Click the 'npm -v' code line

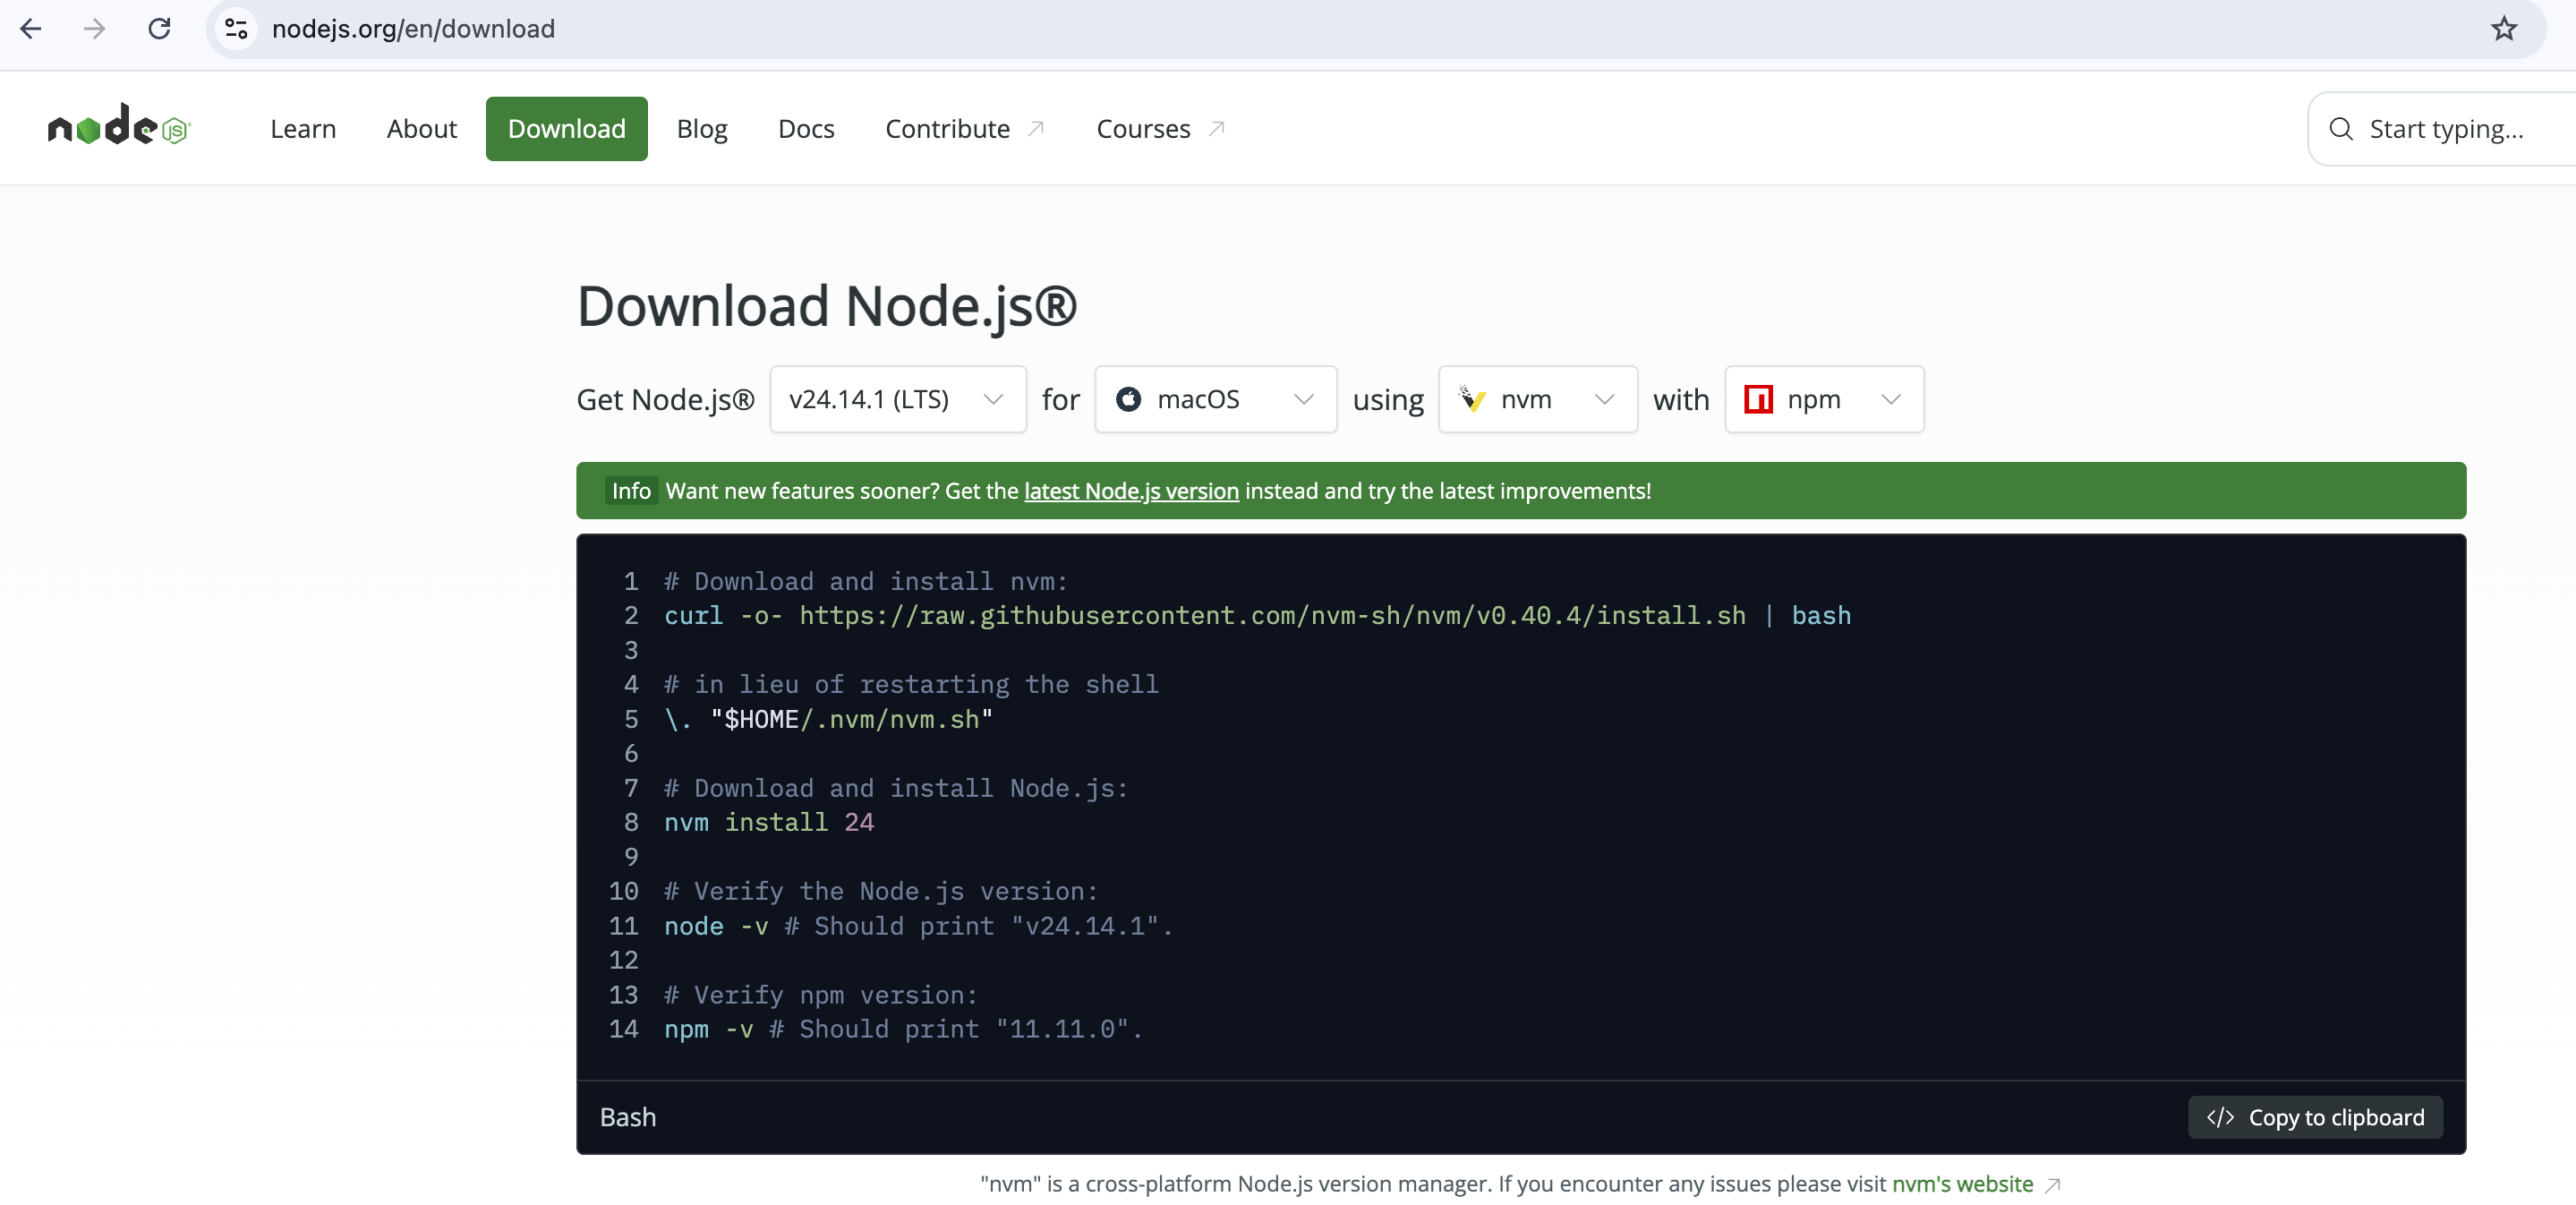(x=903, y=1029)
